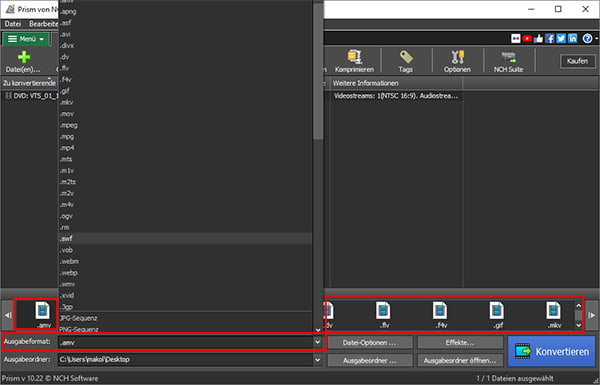
Task: Open the help question mark icon
Action: coord(587,39)
